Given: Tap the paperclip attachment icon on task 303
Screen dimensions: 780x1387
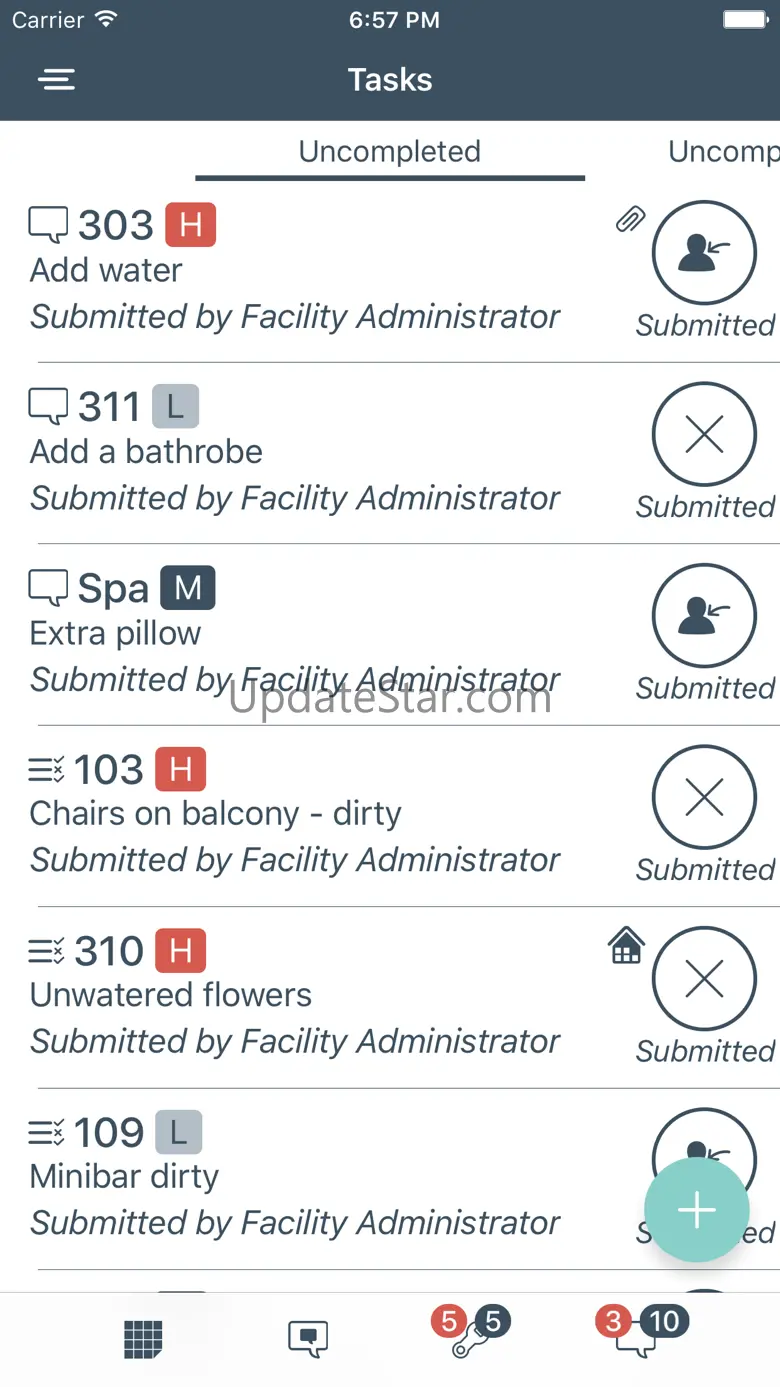Looking at the screenshot, I should pyautogui.click(x=630, y=219).
